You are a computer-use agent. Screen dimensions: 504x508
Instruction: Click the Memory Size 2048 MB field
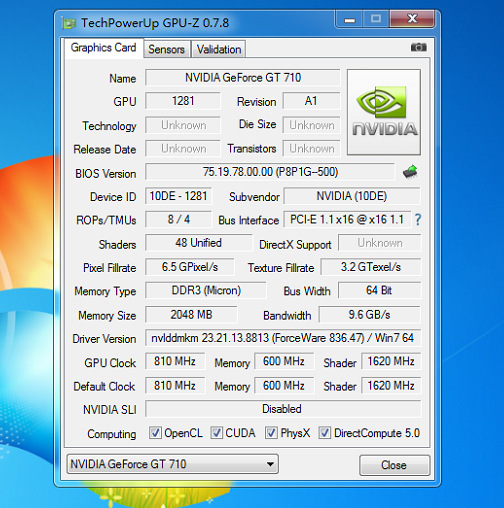click(191, 315)
